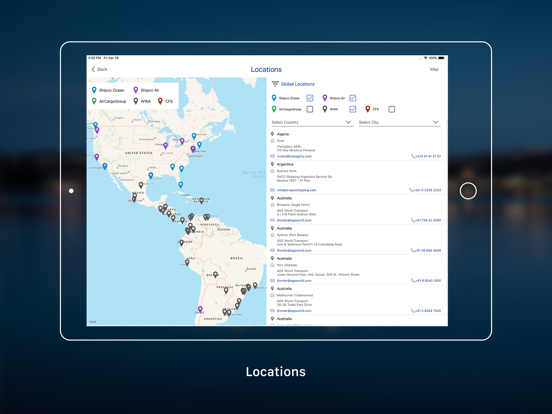This screenshot has height=414, width=552.
Task: Select the Algeria country heading
Action: tap(283, 134)
